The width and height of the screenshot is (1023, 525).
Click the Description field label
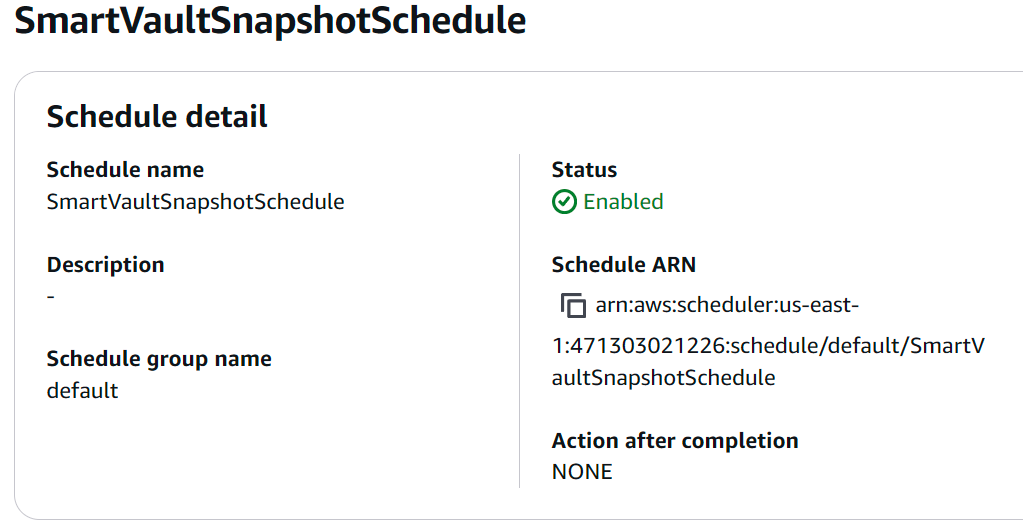click(x=105, y=265)
